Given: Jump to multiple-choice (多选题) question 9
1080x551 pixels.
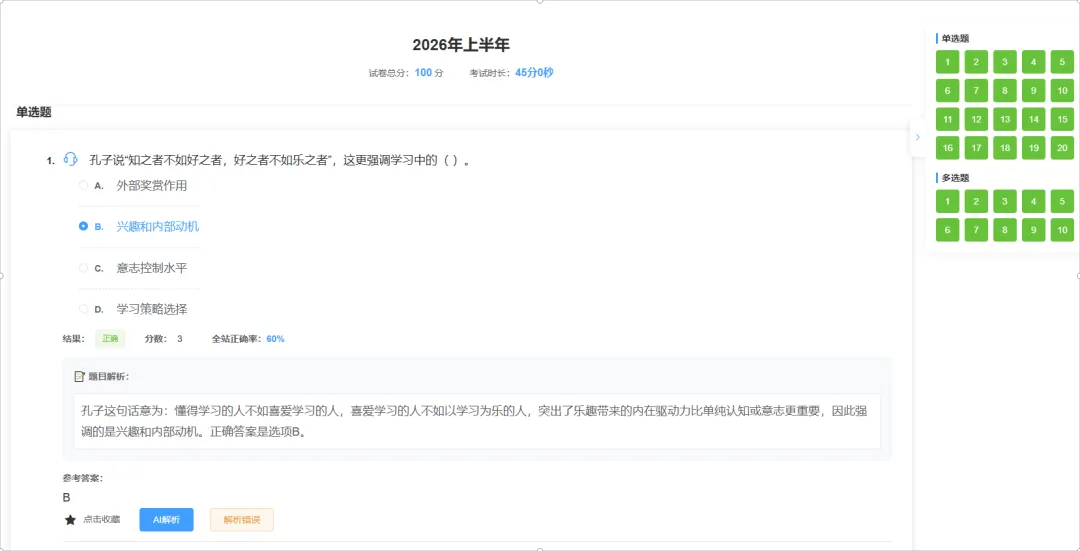Looking at the screenshot, I should click(1034, 230).
